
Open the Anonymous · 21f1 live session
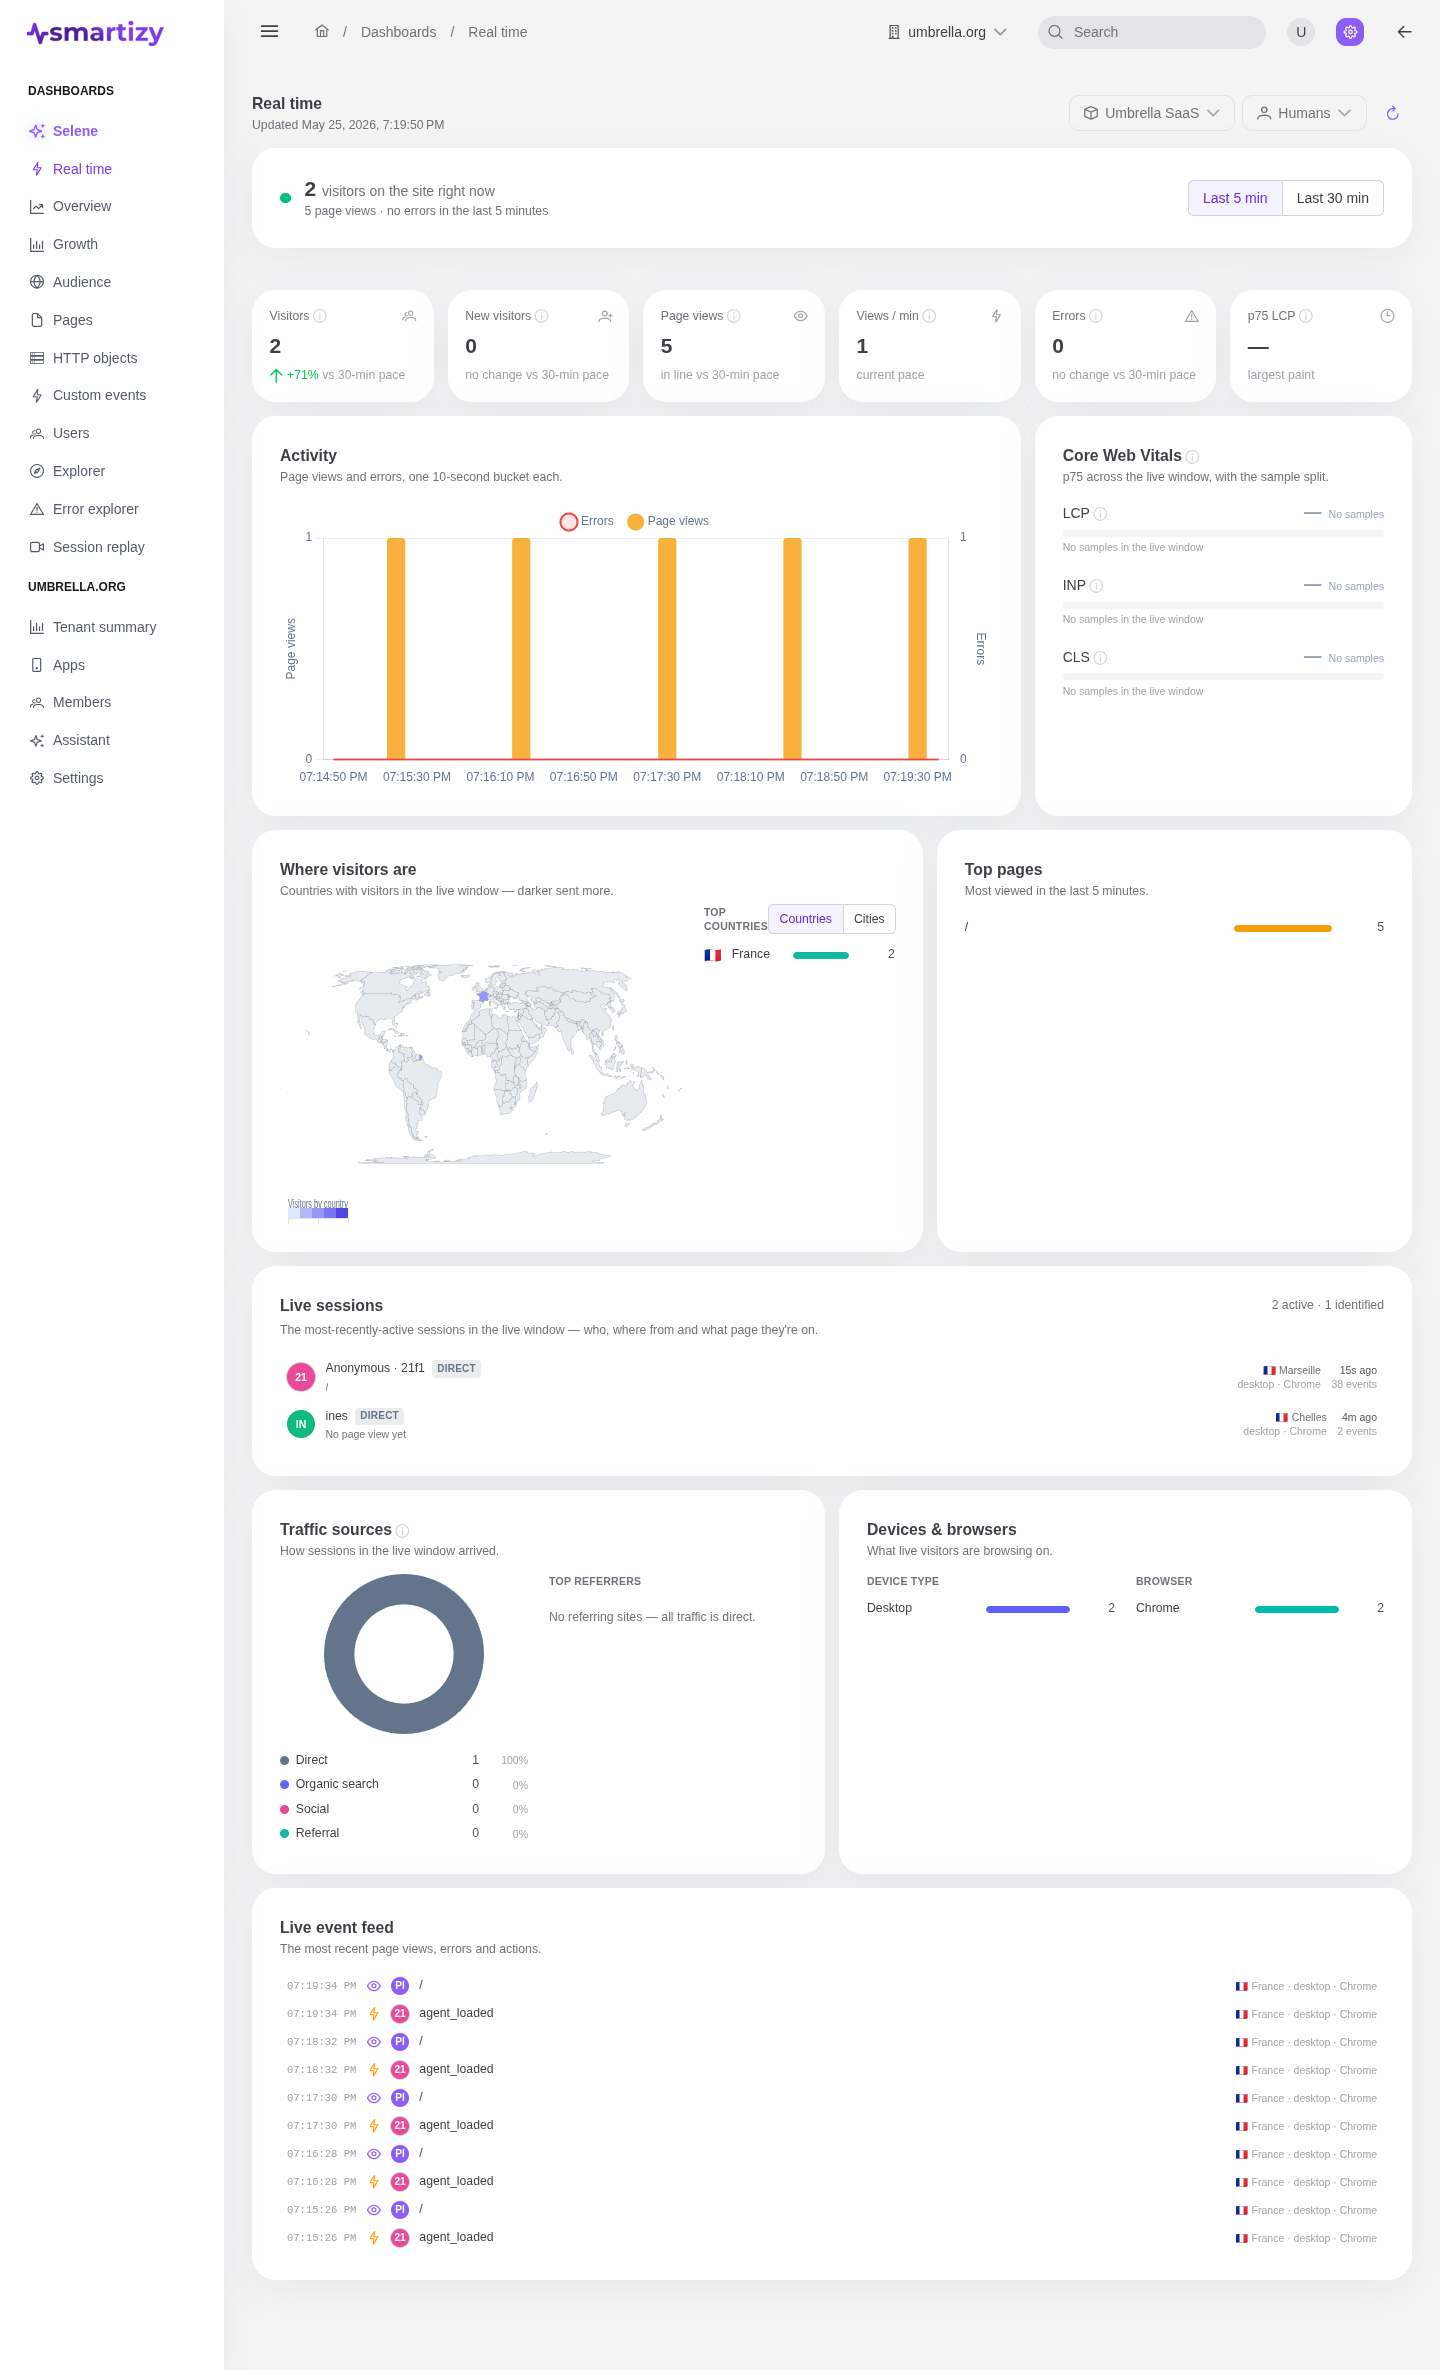(832, 1377)
